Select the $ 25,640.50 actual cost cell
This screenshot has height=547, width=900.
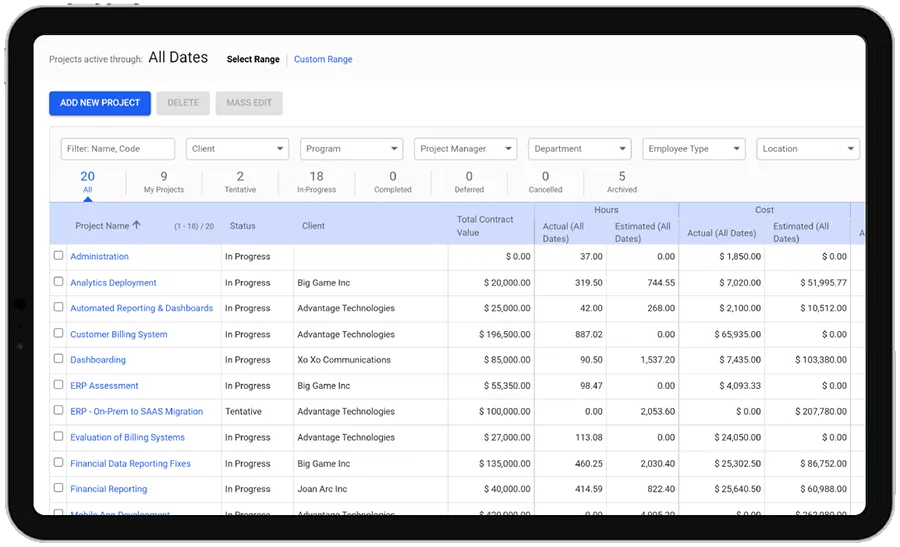722,489
